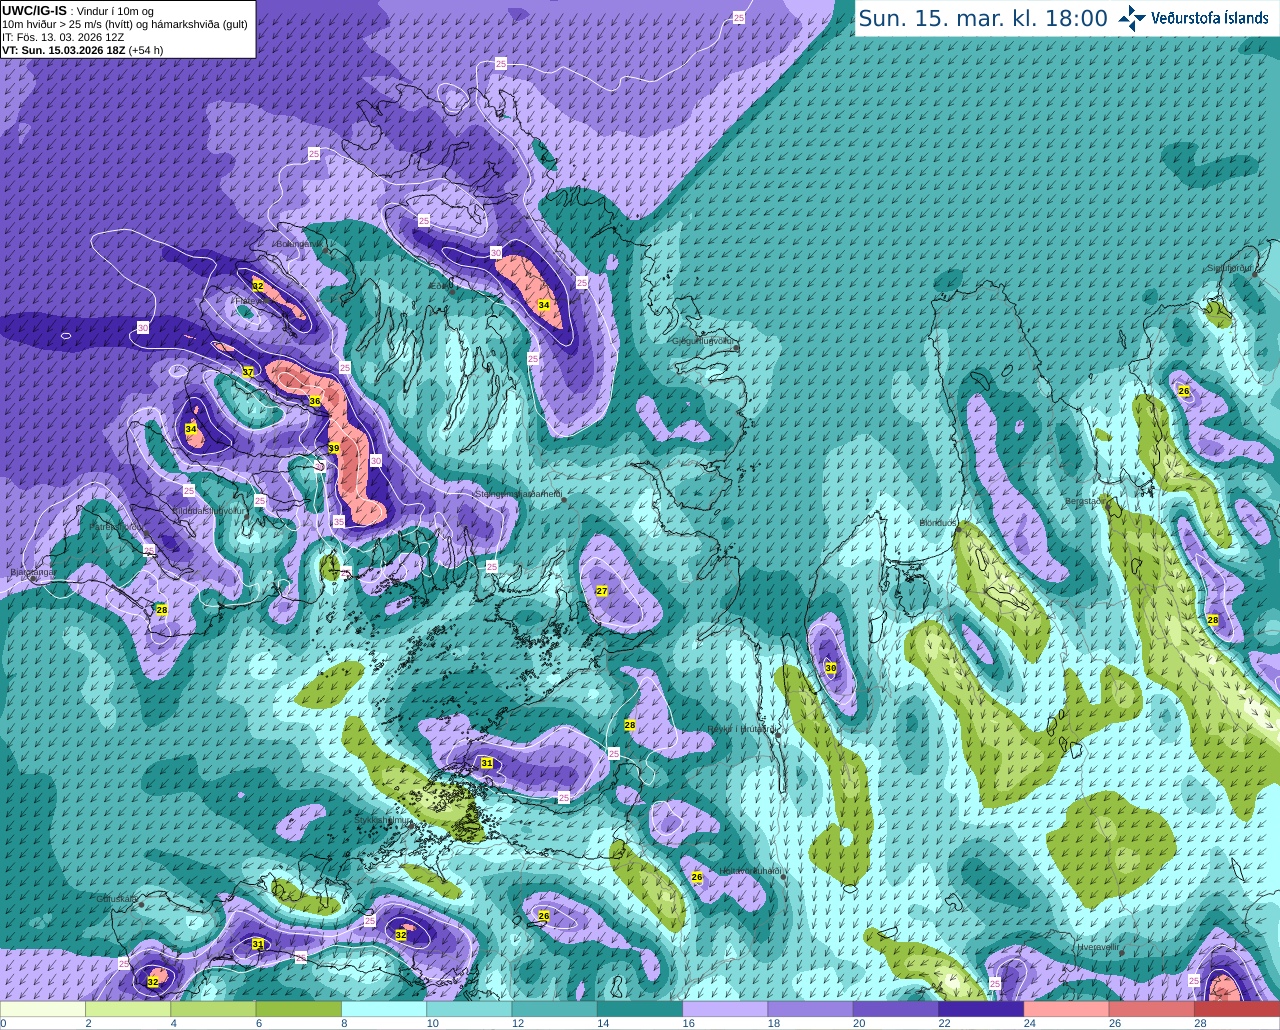Click the yellow 28 marker below Bjargtangar coast
This screenshot has height=1030, width=1280.
tap(162, 609)
